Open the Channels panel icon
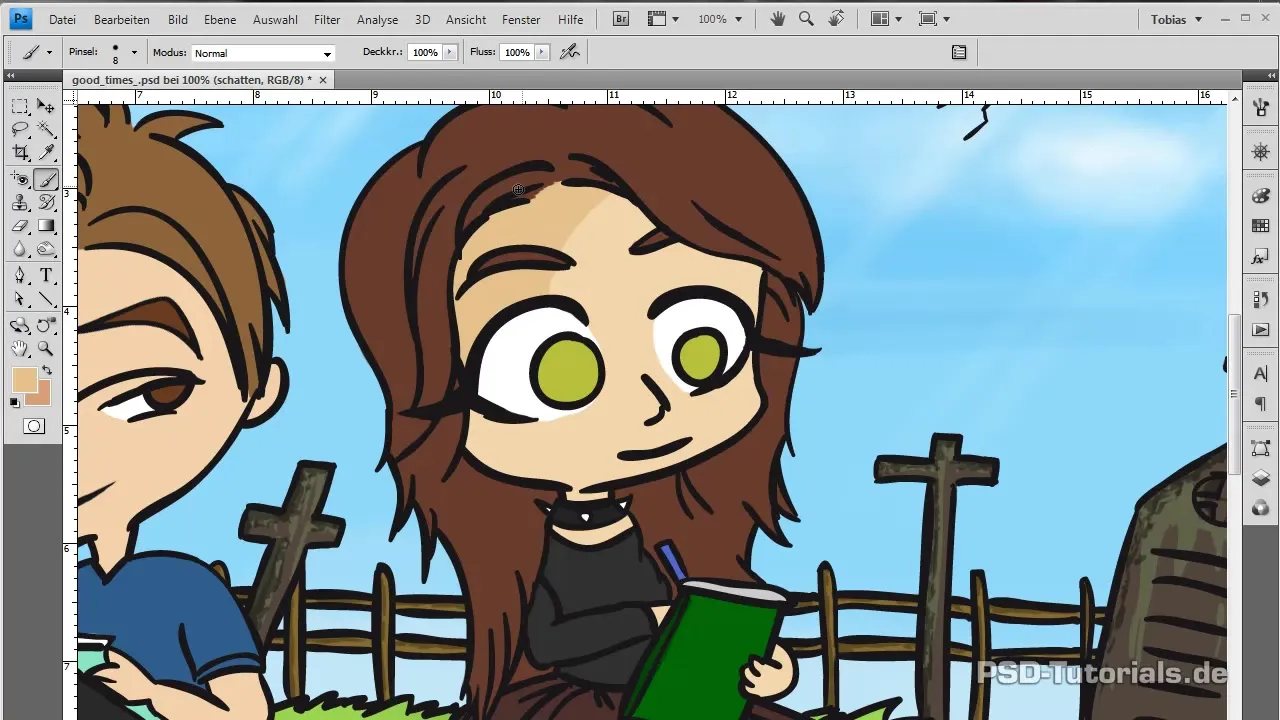The height and width of the screenshot is (720, 1280). [1260, 508]
